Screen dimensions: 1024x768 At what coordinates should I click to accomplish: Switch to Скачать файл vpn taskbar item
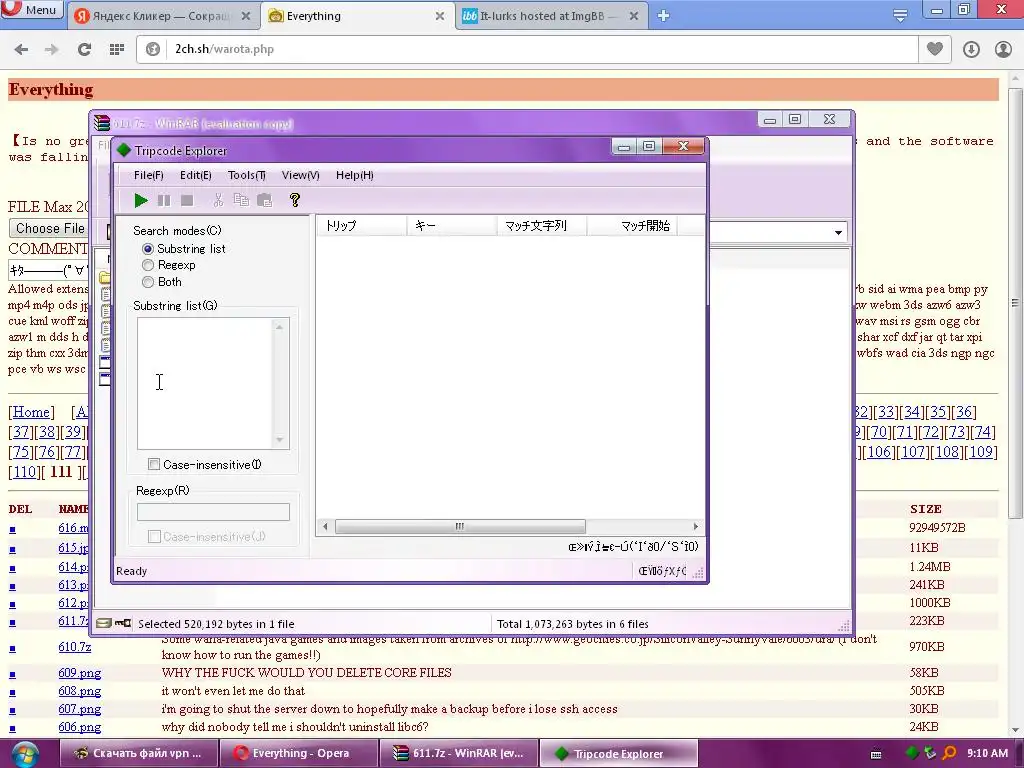pyautogui.click(x=138, y=754)
